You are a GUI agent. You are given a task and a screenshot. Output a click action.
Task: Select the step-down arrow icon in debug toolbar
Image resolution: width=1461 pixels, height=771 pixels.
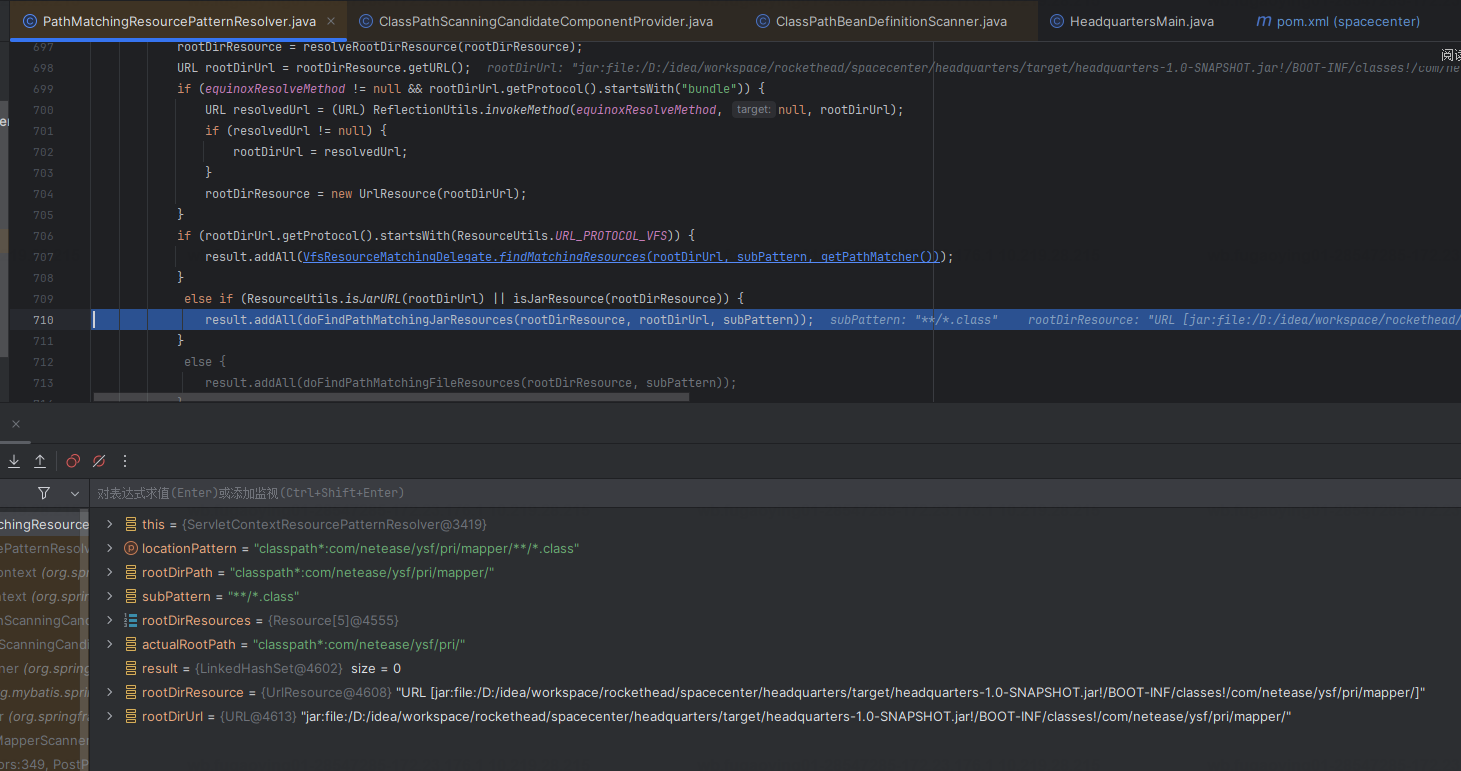point(14,461)
